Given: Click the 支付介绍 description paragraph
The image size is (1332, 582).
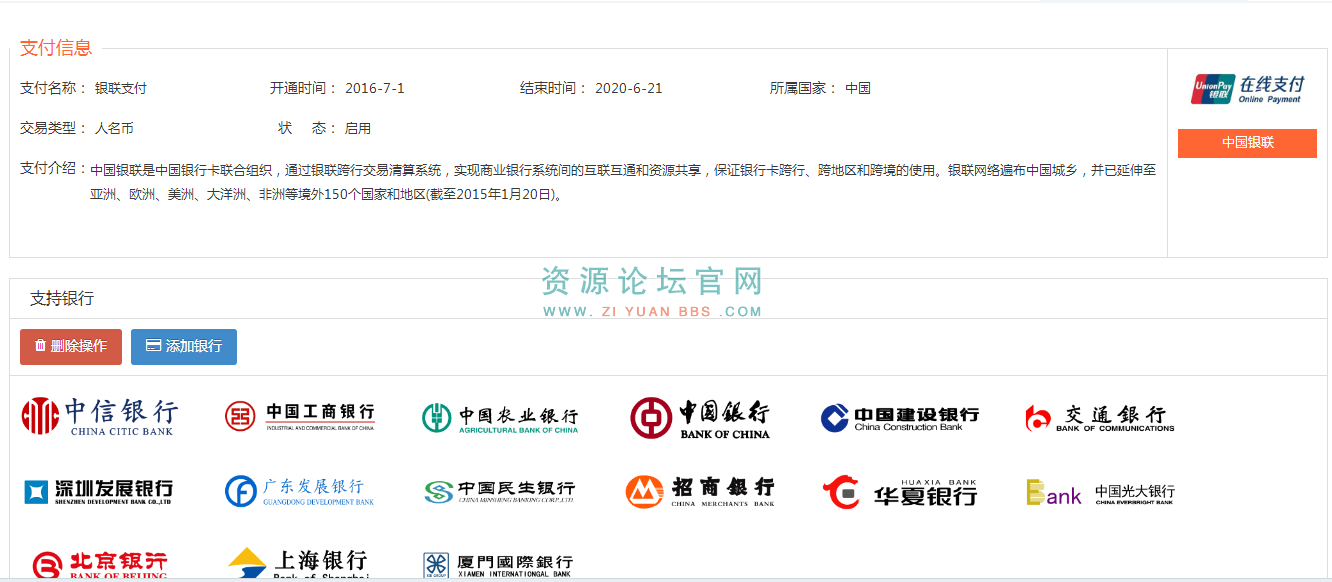Looking at the screenshot, I should (623, 182).
